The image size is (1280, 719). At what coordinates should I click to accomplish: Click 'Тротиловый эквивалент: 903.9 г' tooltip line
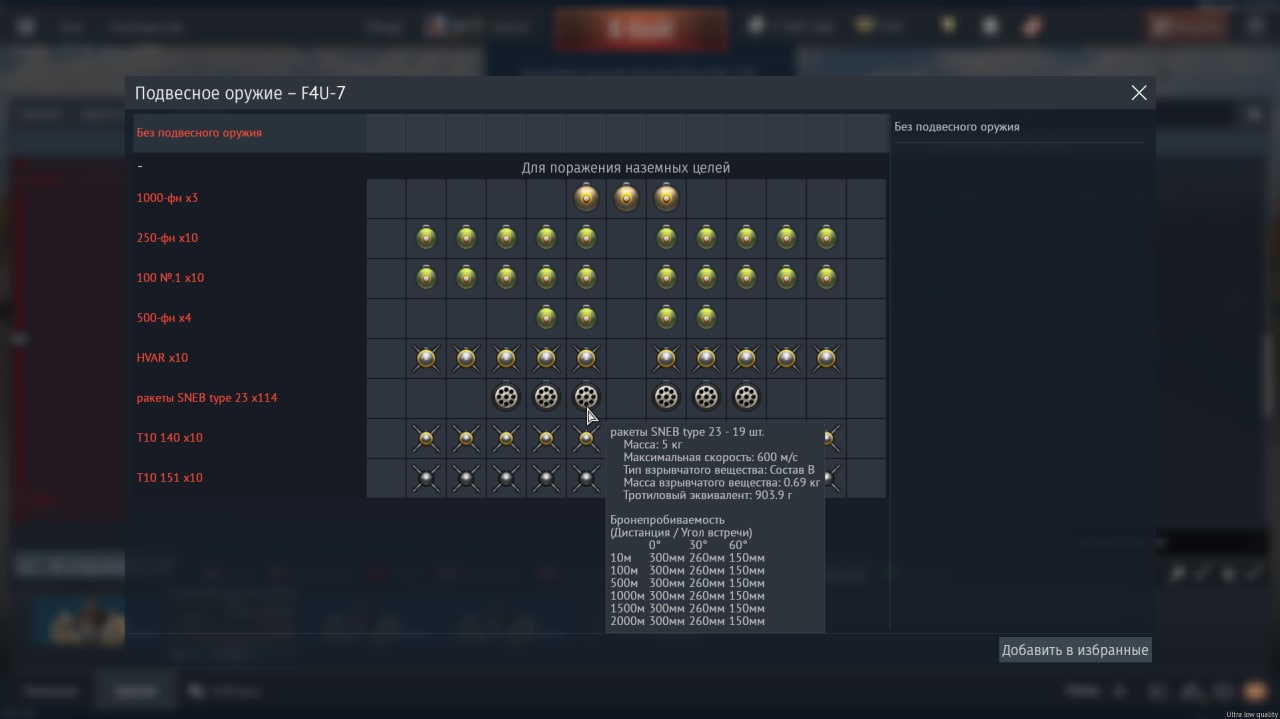(x=707, y=495)
